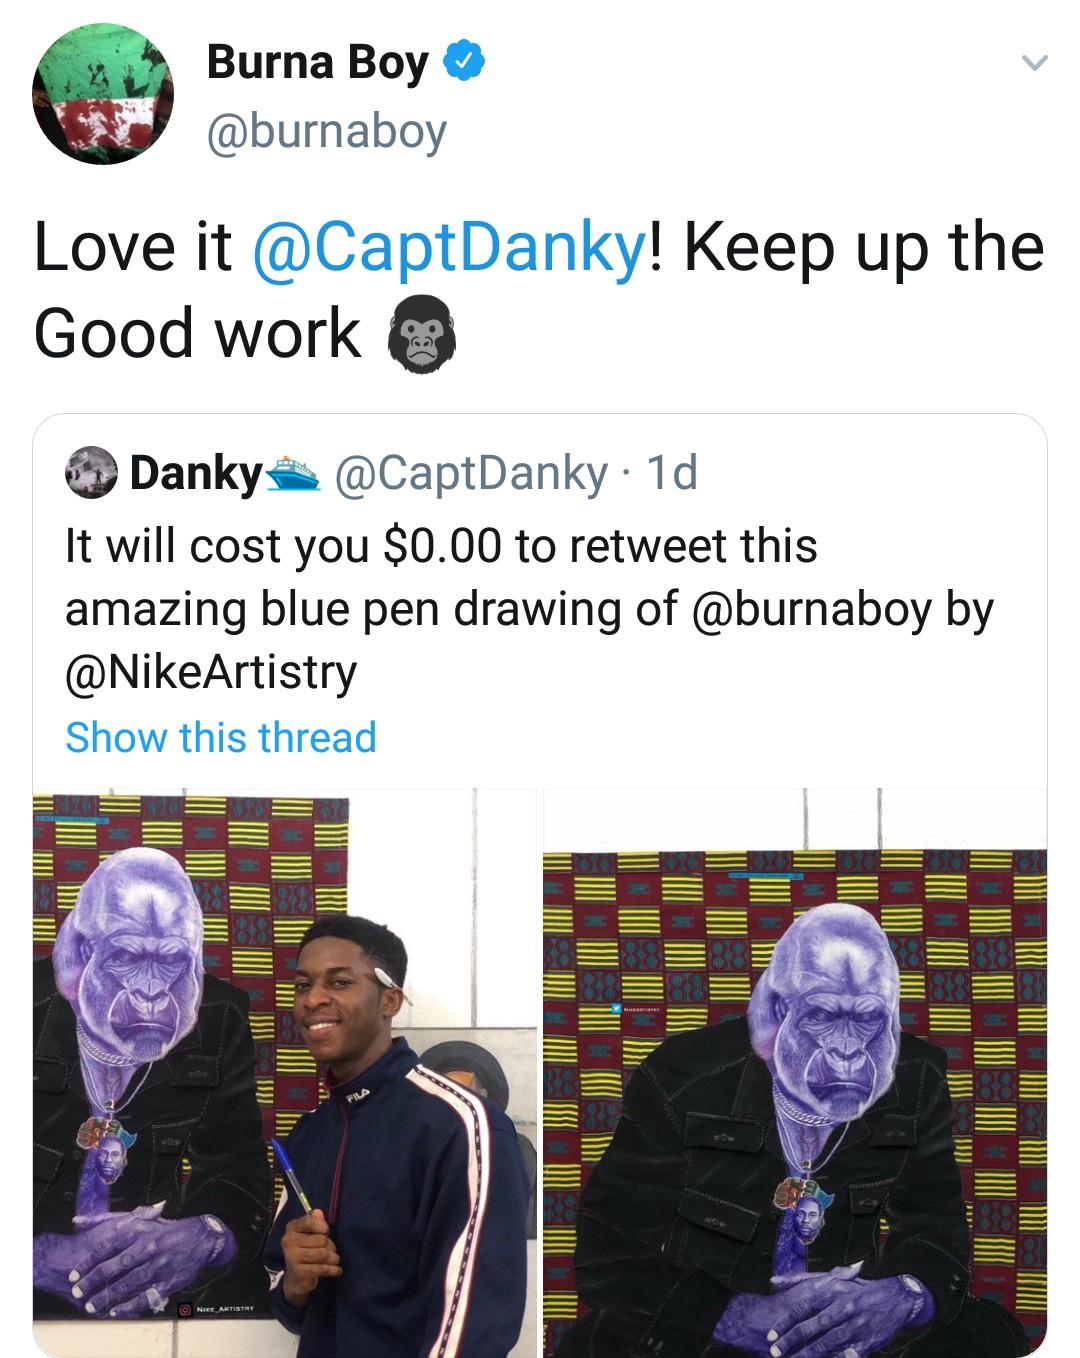
Task: Open the grey @CaptDanky handle in the quoted tweet
Action: click(469, 473)
